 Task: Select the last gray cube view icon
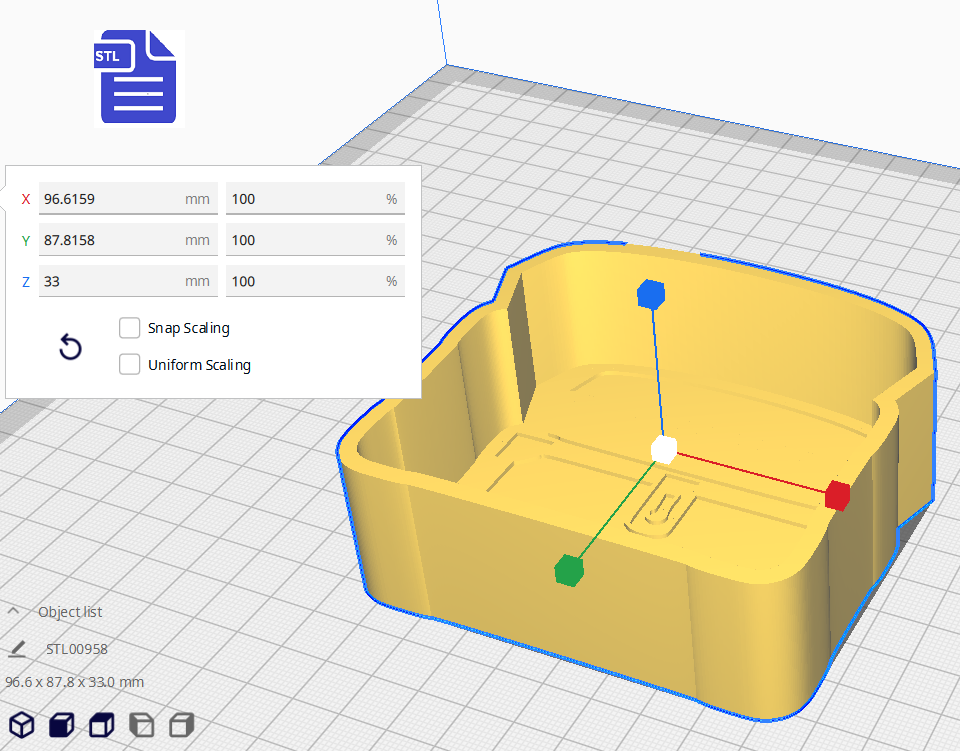pos(181,725)
